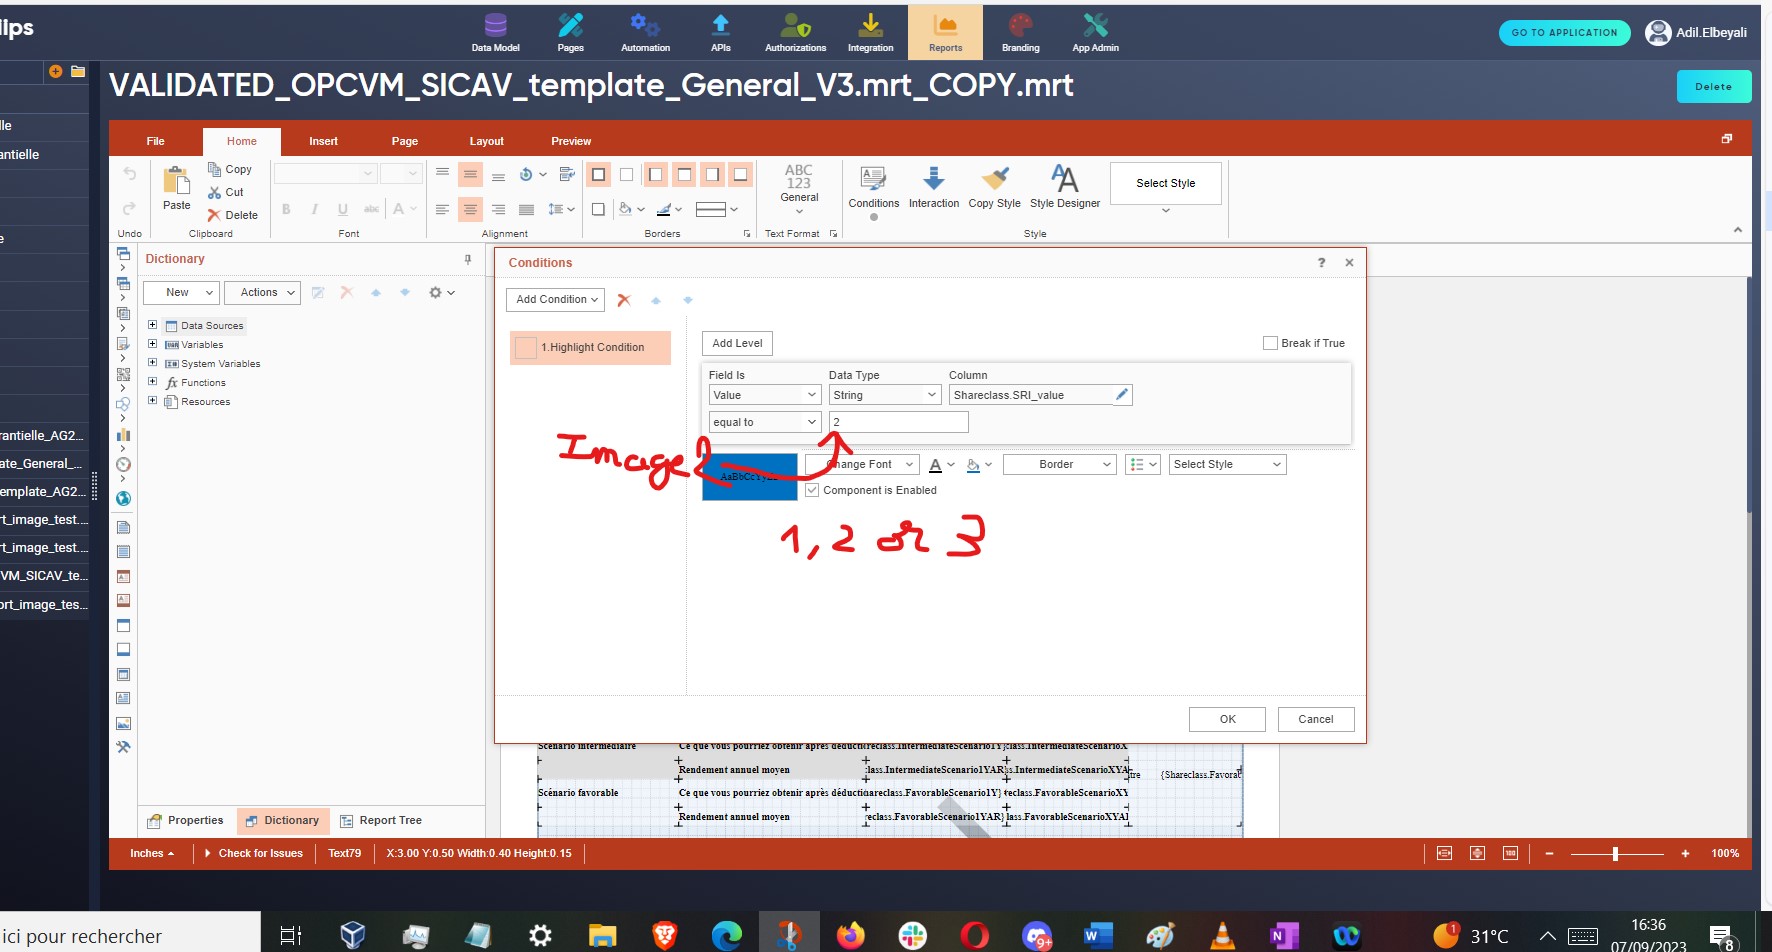Open the New dropdown in Dictionary
The image size is (1772, 952).
pyautogui.click(x=181, y=292)
